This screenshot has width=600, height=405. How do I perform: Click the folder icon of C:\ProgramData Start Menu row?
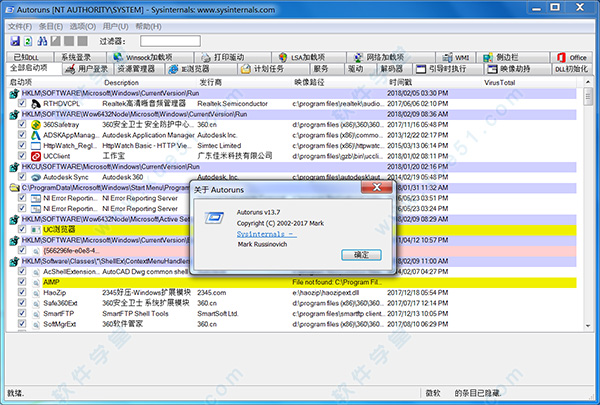(14, 188)
